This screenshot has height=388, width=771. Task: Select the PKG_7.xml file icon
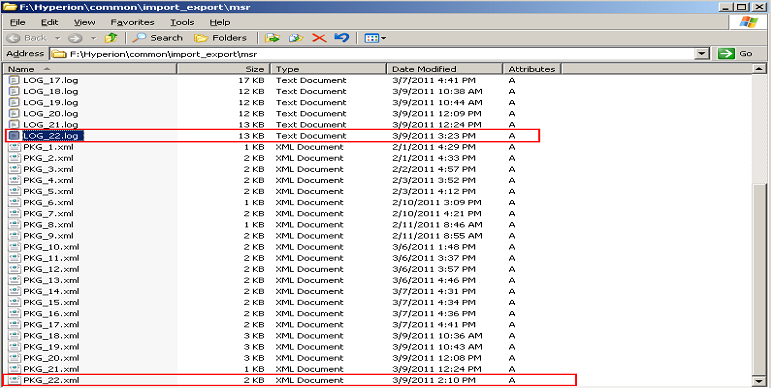click(x=14, y=213)
